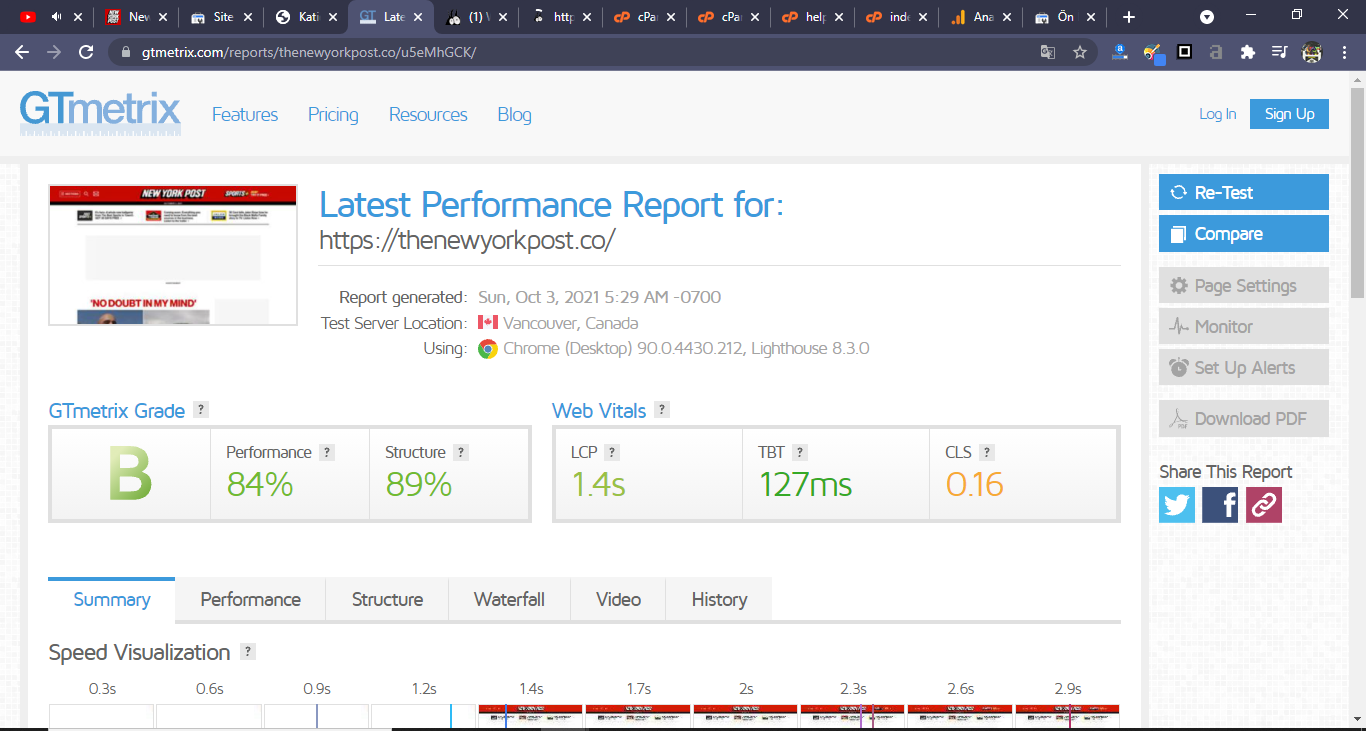Open Page Settings

1244,286
